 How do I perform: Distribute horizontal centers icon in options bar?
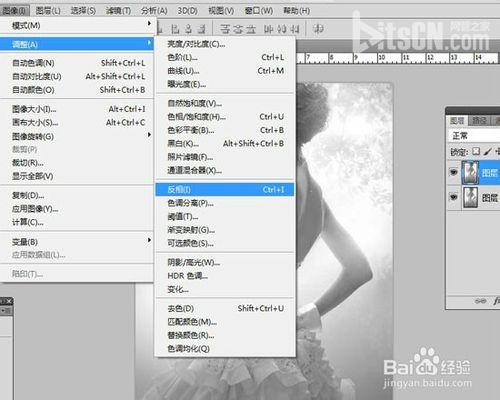point(282,29)
